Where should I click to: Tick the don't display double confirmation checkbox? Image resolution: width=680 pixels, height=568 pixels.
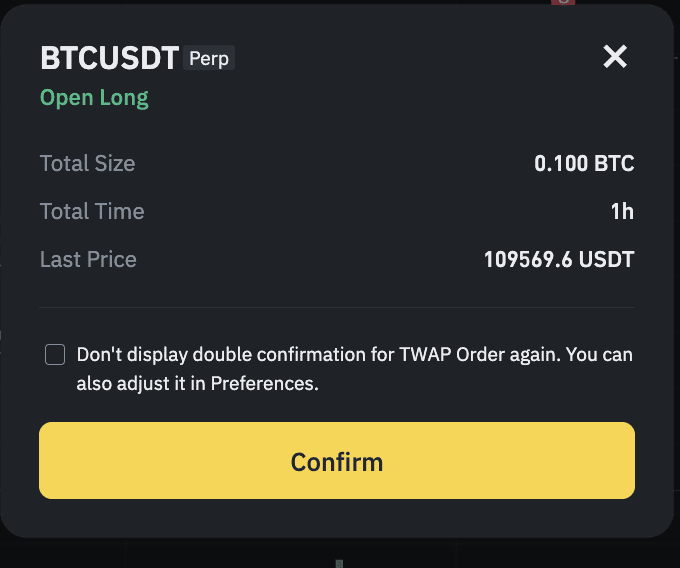55,355
